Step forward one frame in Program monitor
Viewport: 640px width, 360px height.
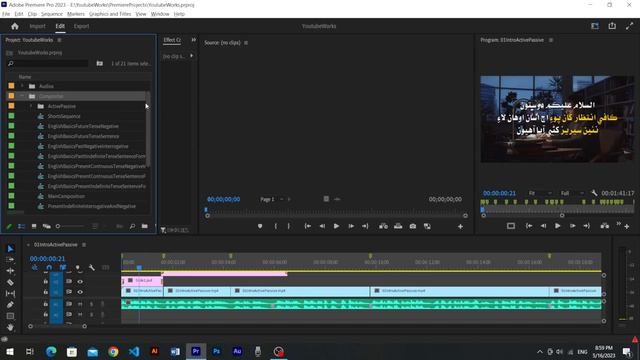pyautogui.click(x=573, y=226)
